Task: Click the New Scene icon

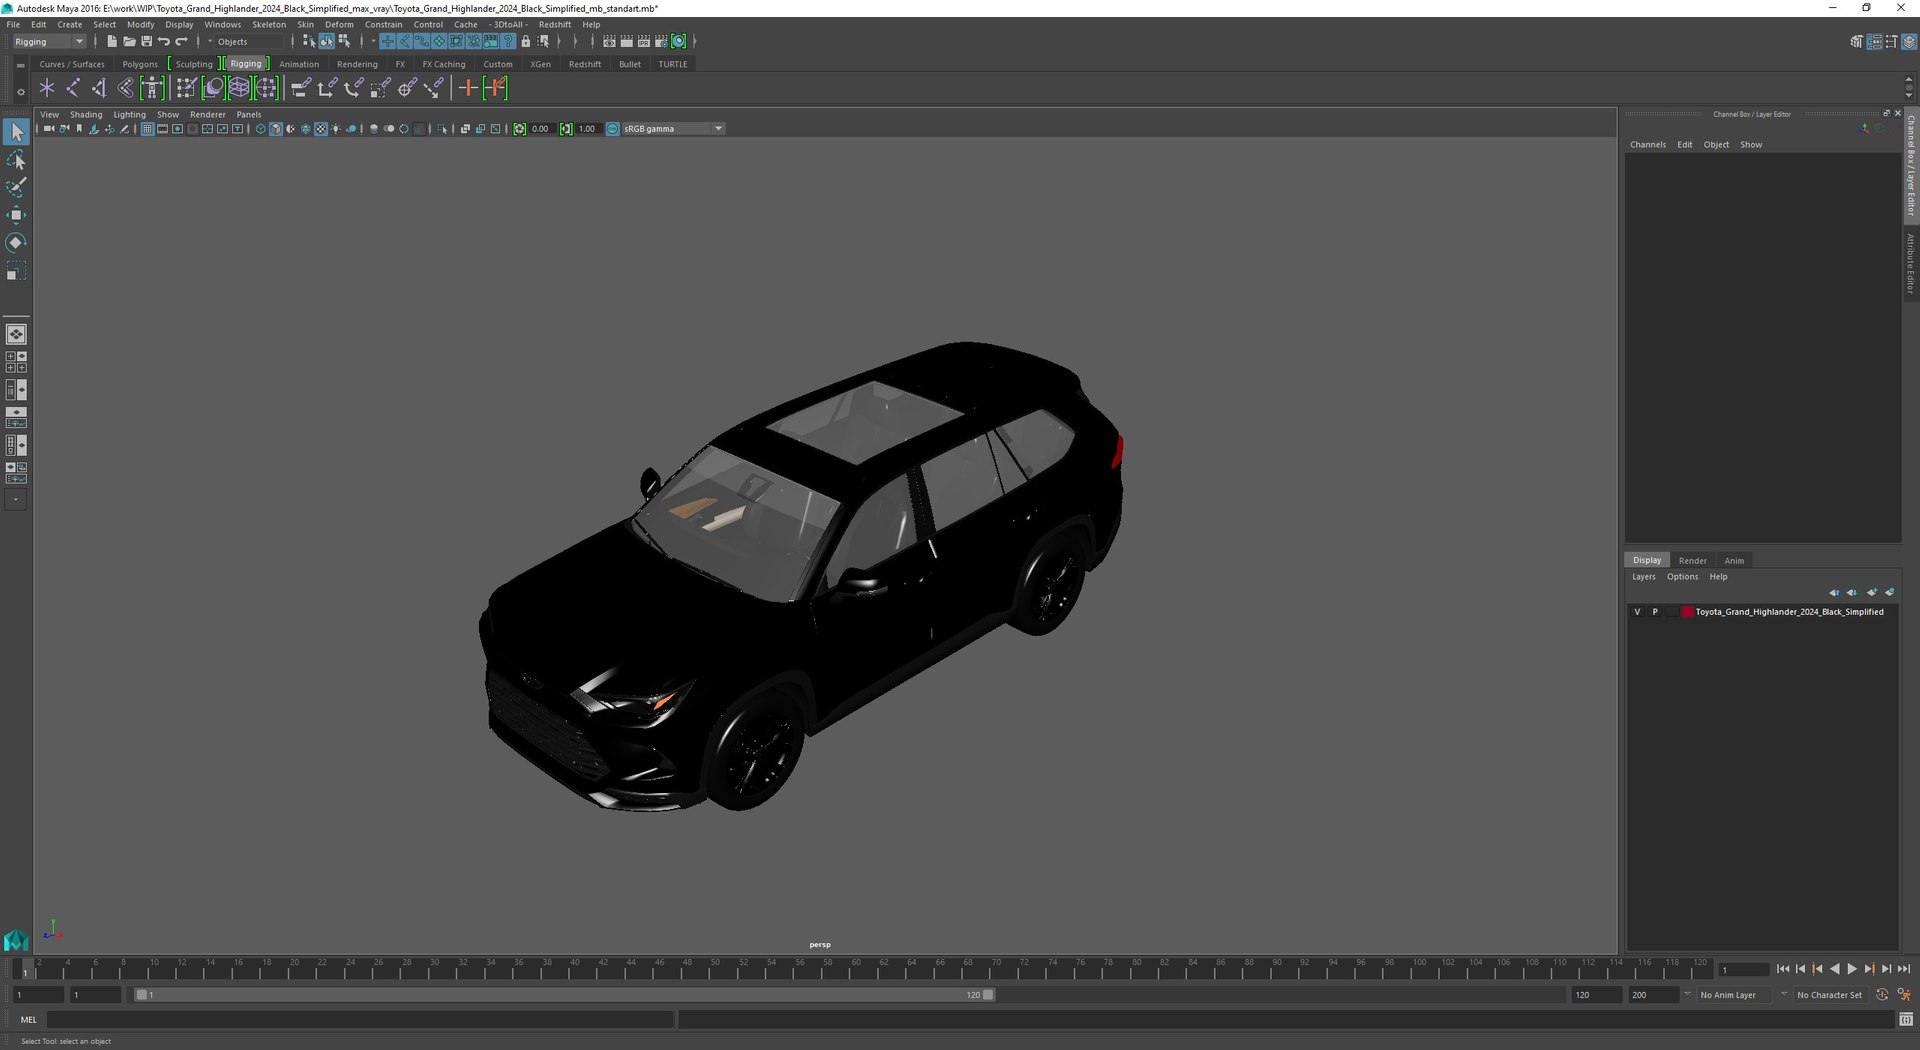Action: coord(112,41)
